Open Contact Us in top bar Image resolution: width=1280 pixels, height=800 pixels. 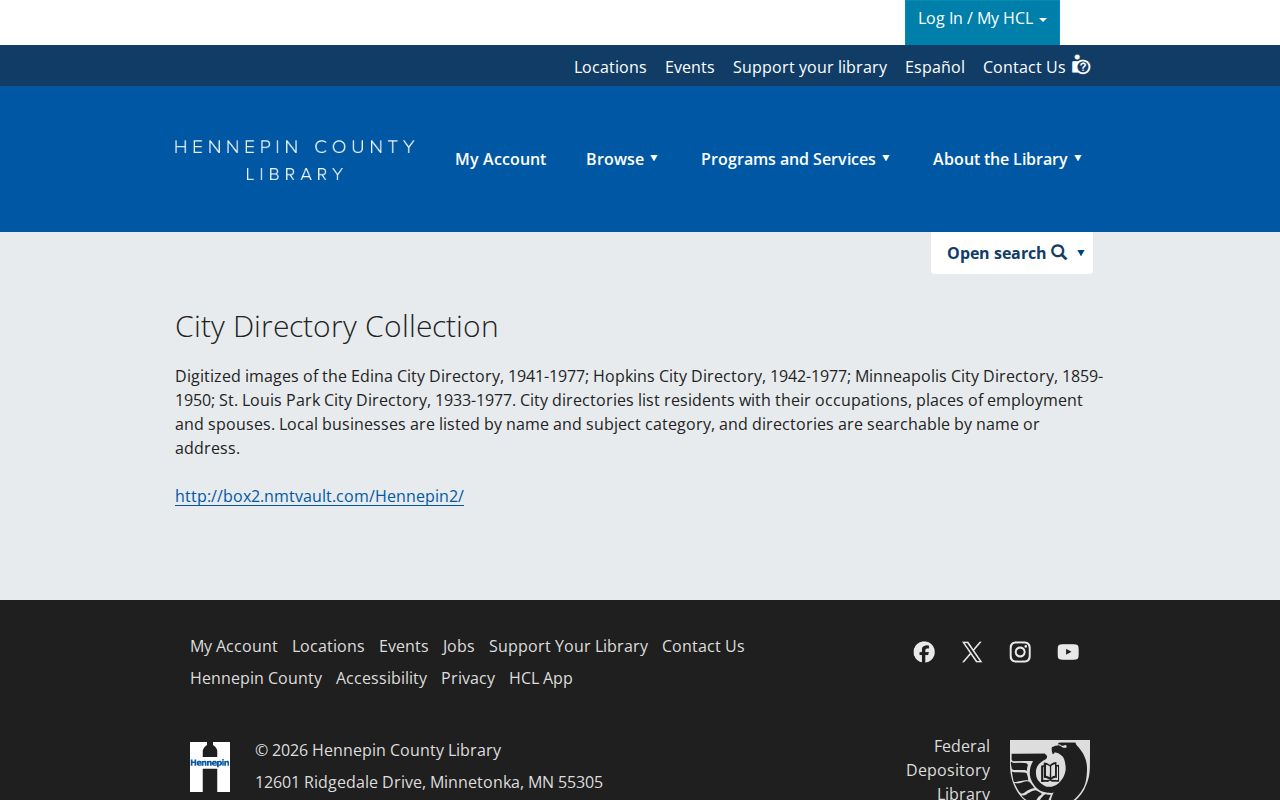tap(1024, 67)
